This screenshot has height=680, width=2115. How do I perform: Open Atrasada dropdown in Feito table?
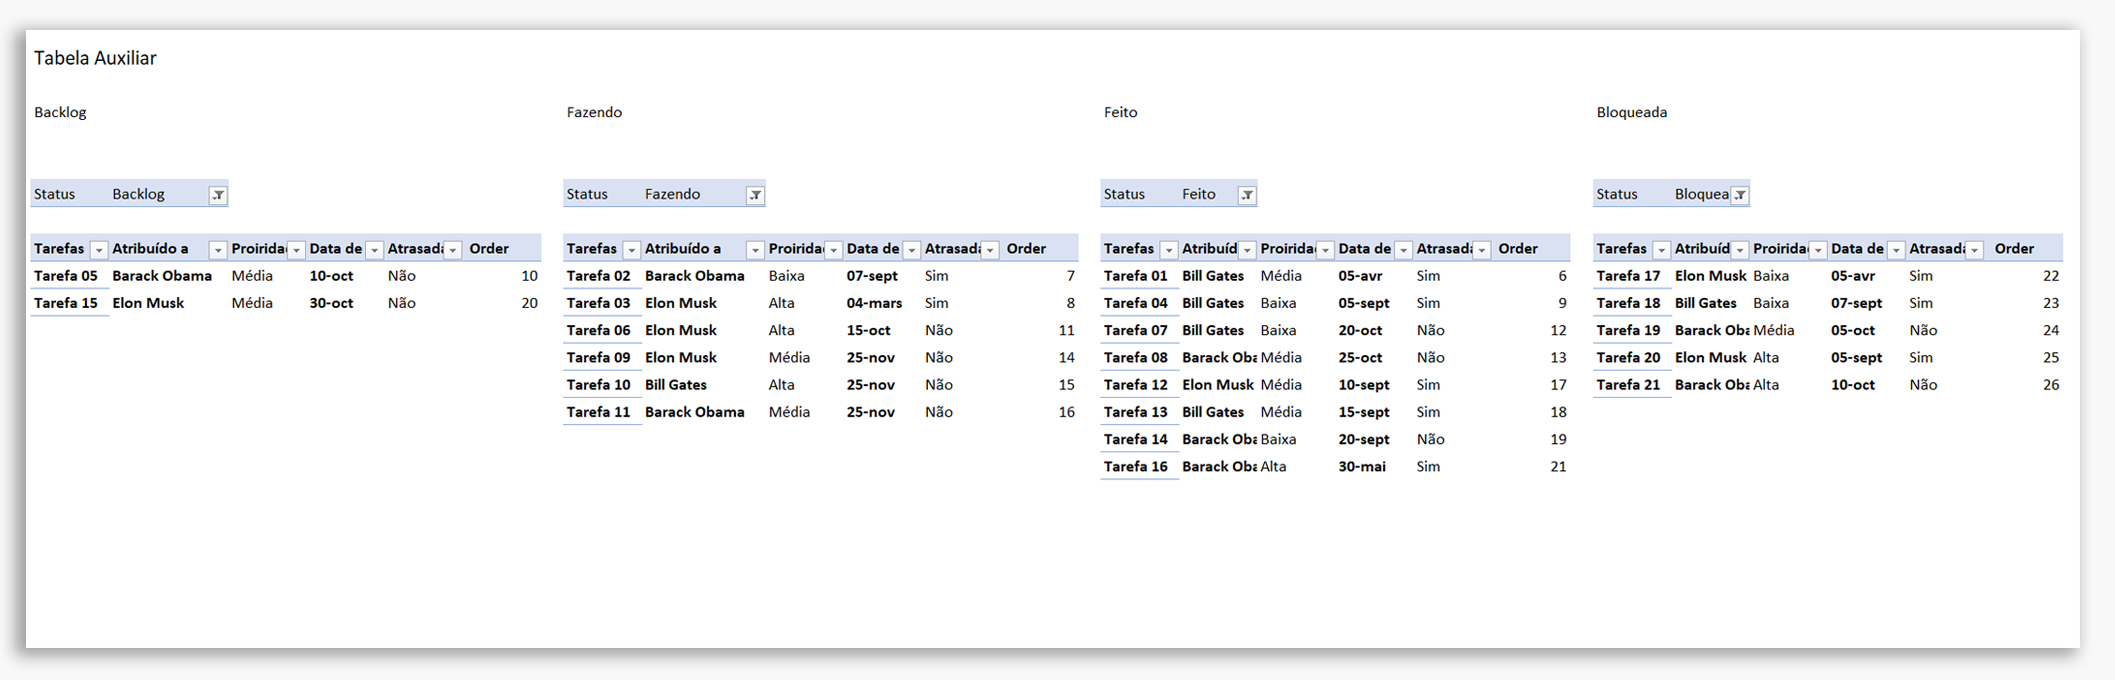click(1481, 250)
